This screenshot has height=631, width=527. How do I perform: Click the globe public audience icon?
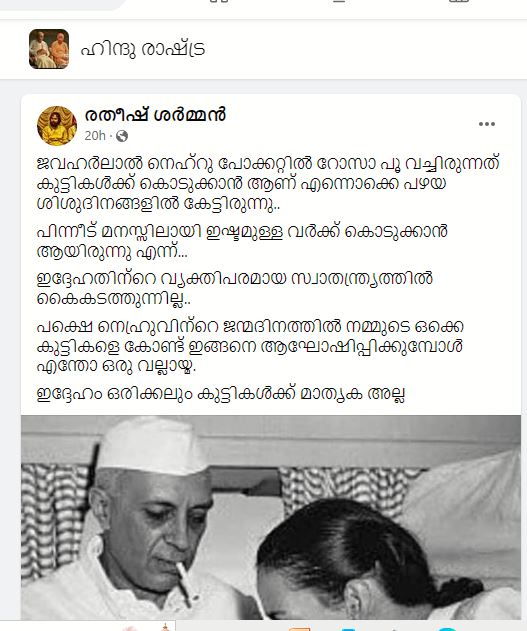click(x=121, y=136)
